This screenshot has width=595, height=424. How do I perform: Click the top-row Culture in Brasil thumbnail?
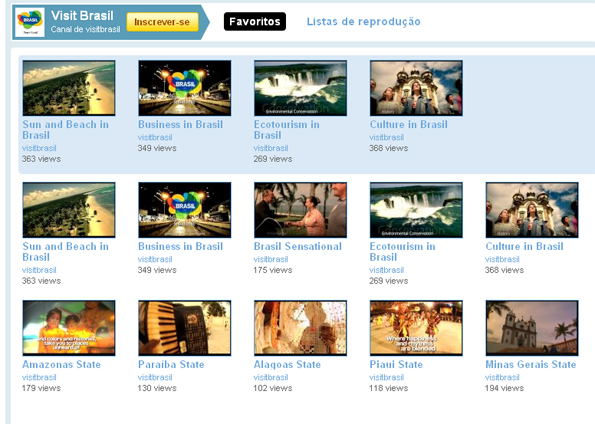click(416, 88)
